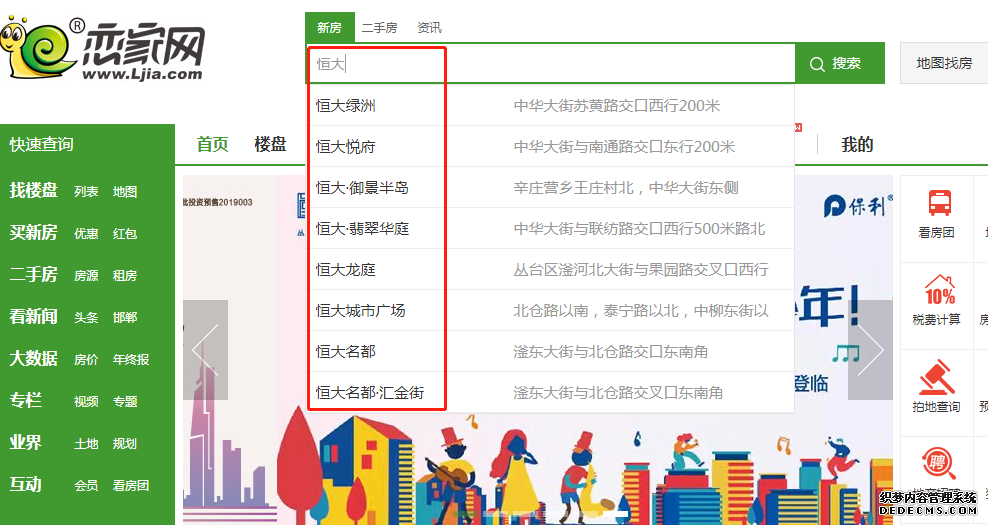Switch to the 新房 search tab

point(330,28)
